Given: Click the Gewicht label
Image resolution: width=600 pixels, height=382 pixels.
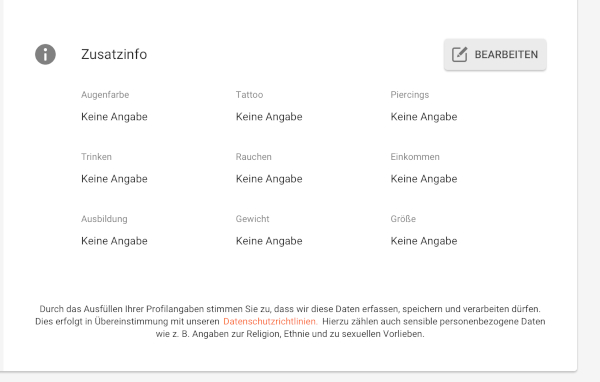Looking at the screenshot, I should (x=253, y=219).
